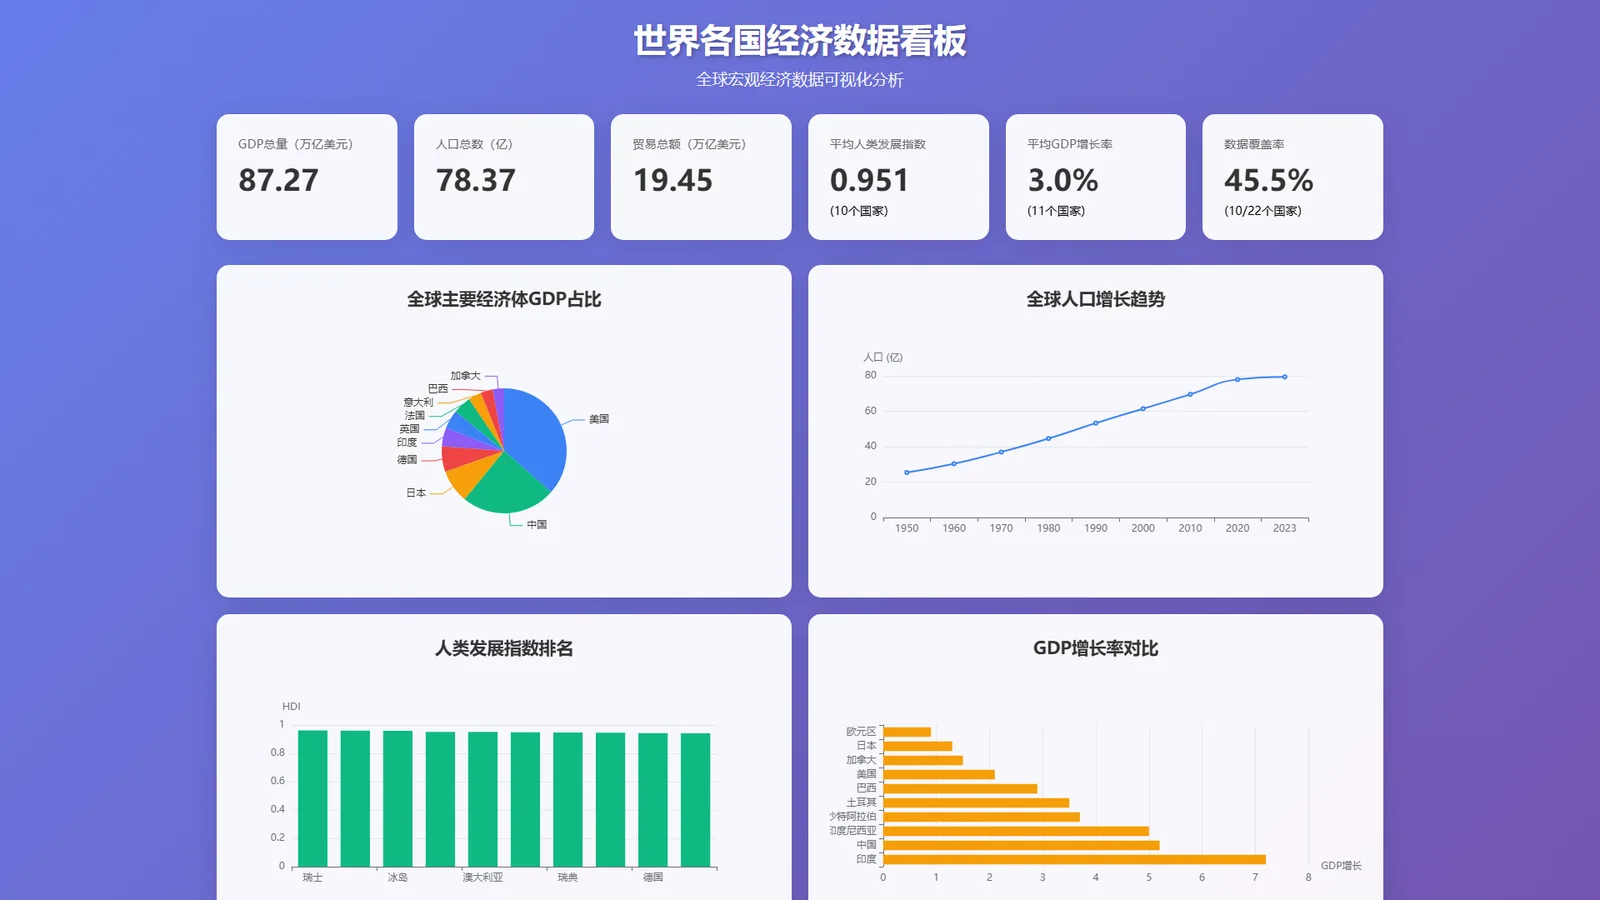Click the 中国 bar in the GDP growth chart
Image resolution: width=1600 pixels, height=900 pixels.
[1021, 845]
